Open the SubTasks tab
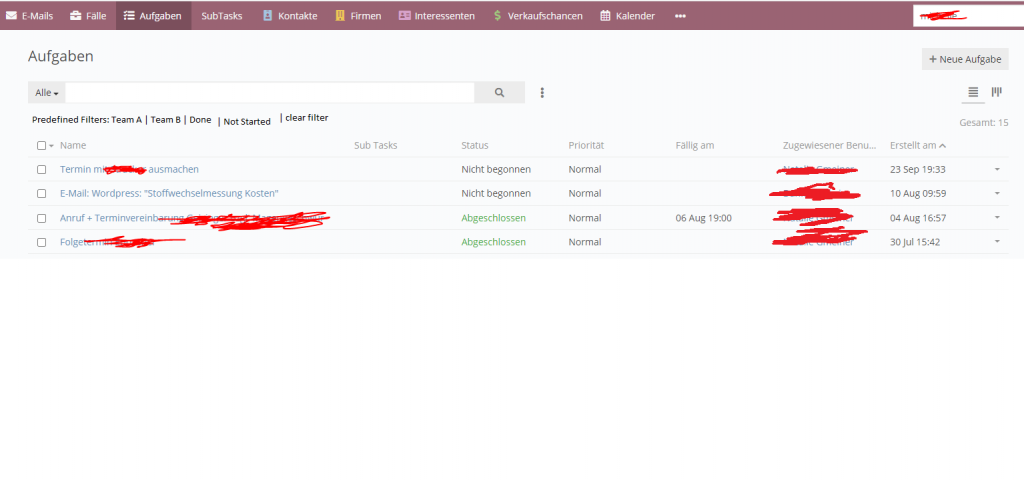 pyautogui.click(x=221, y=16)
